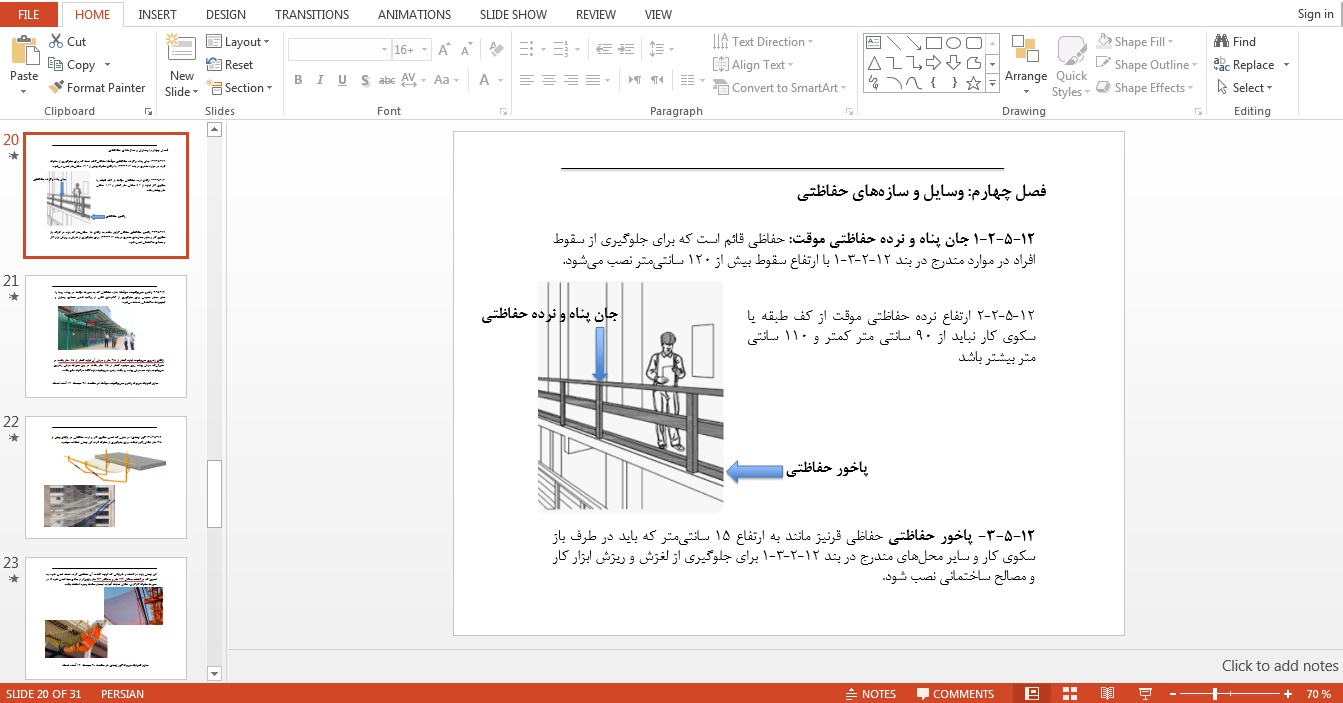Select slide 21 thumbnail
This screenshot has height=703, width=1343.
tap(106, 337)
